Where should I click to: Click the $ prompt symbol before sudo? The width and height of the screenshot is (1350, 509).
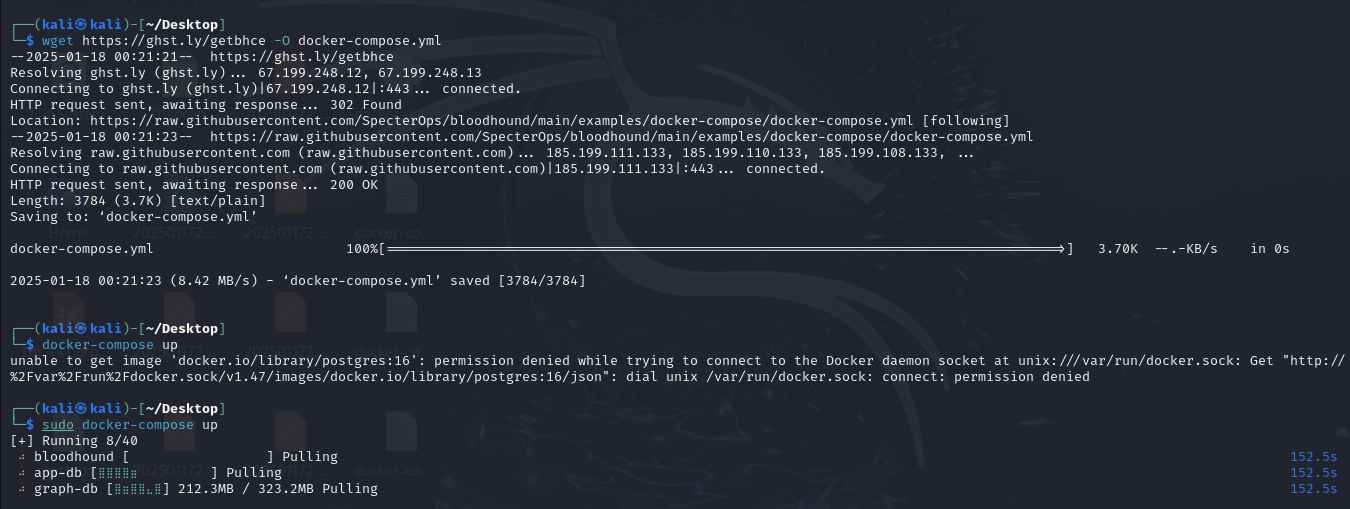coord(30,425)
